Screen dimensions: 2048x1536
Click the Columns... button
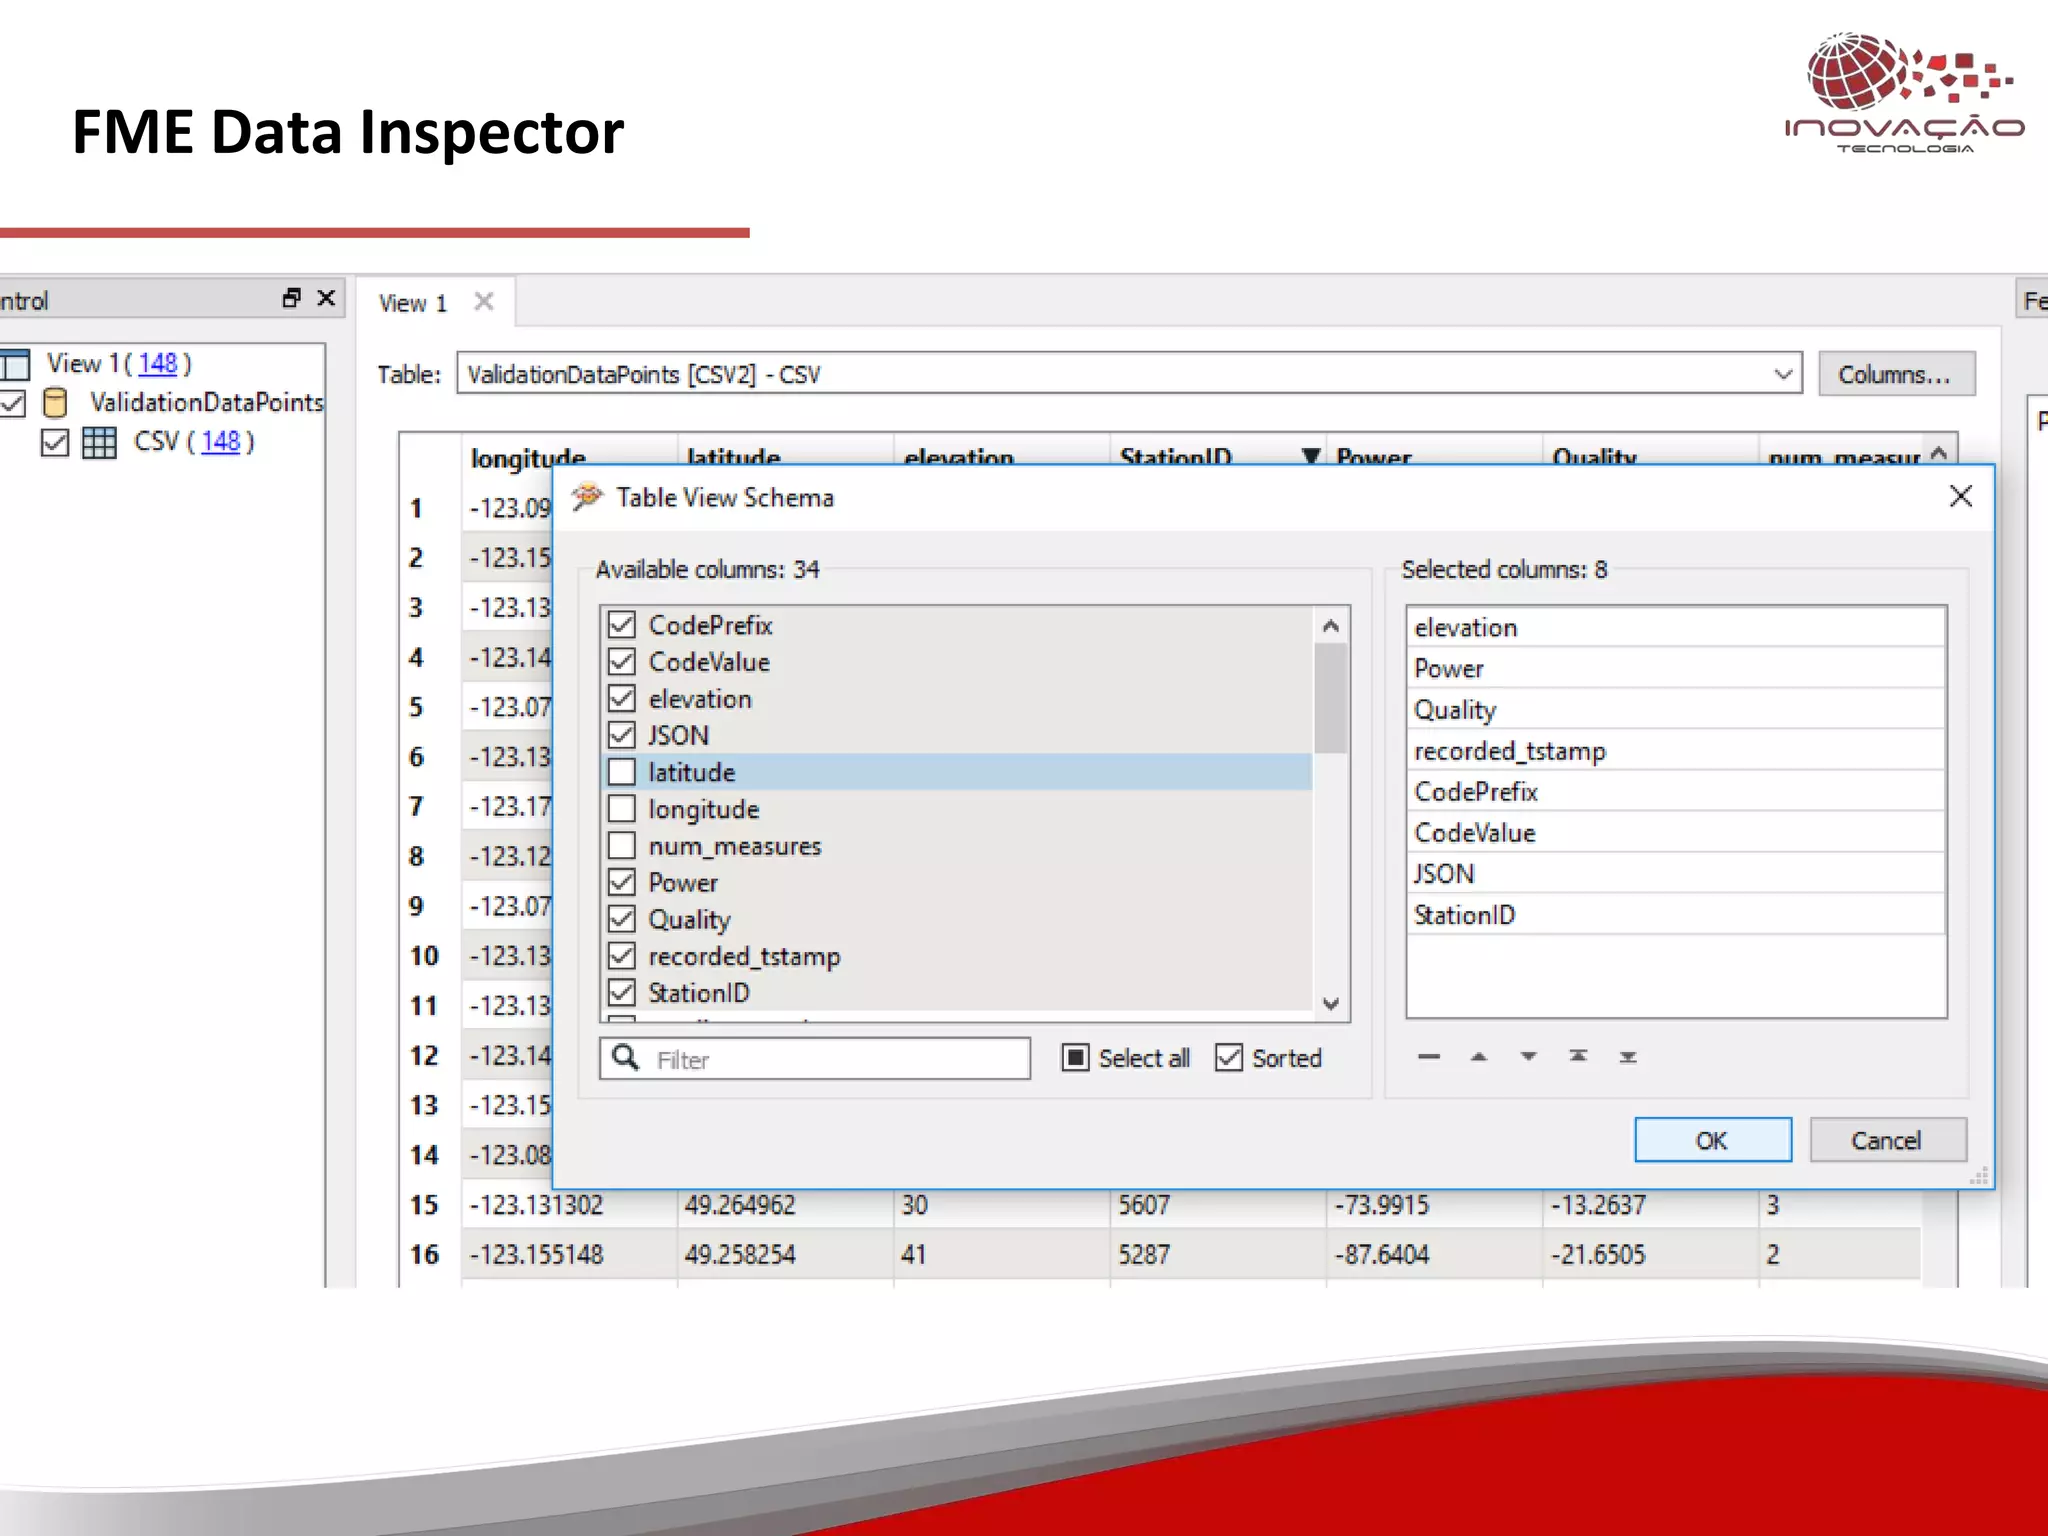(x=1896, y=374)
